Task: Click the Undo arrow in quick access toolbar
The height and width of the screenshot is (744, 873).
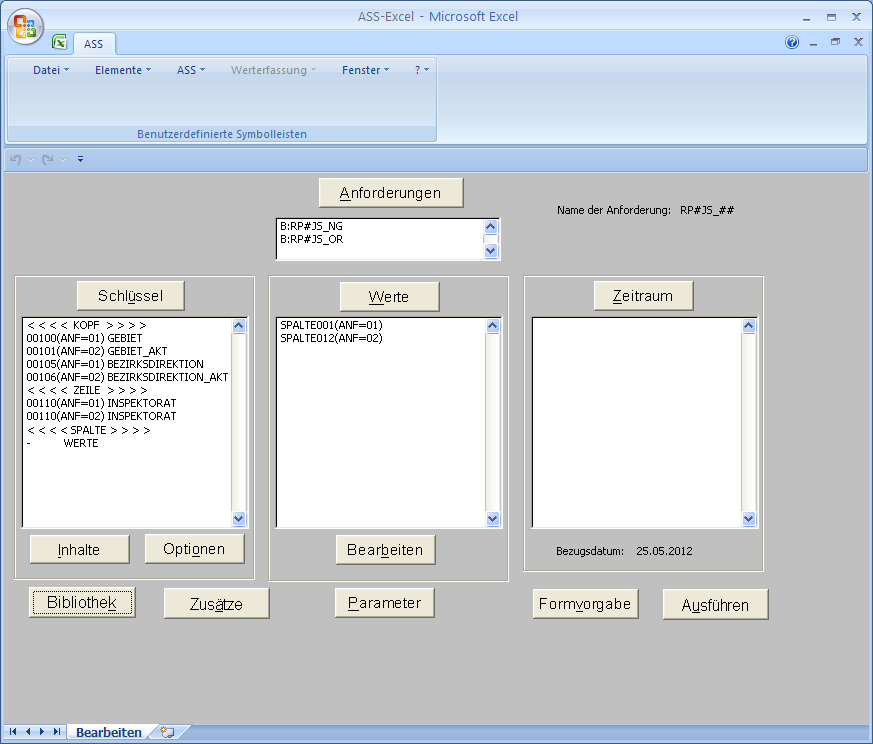Action: coord(16,159)
